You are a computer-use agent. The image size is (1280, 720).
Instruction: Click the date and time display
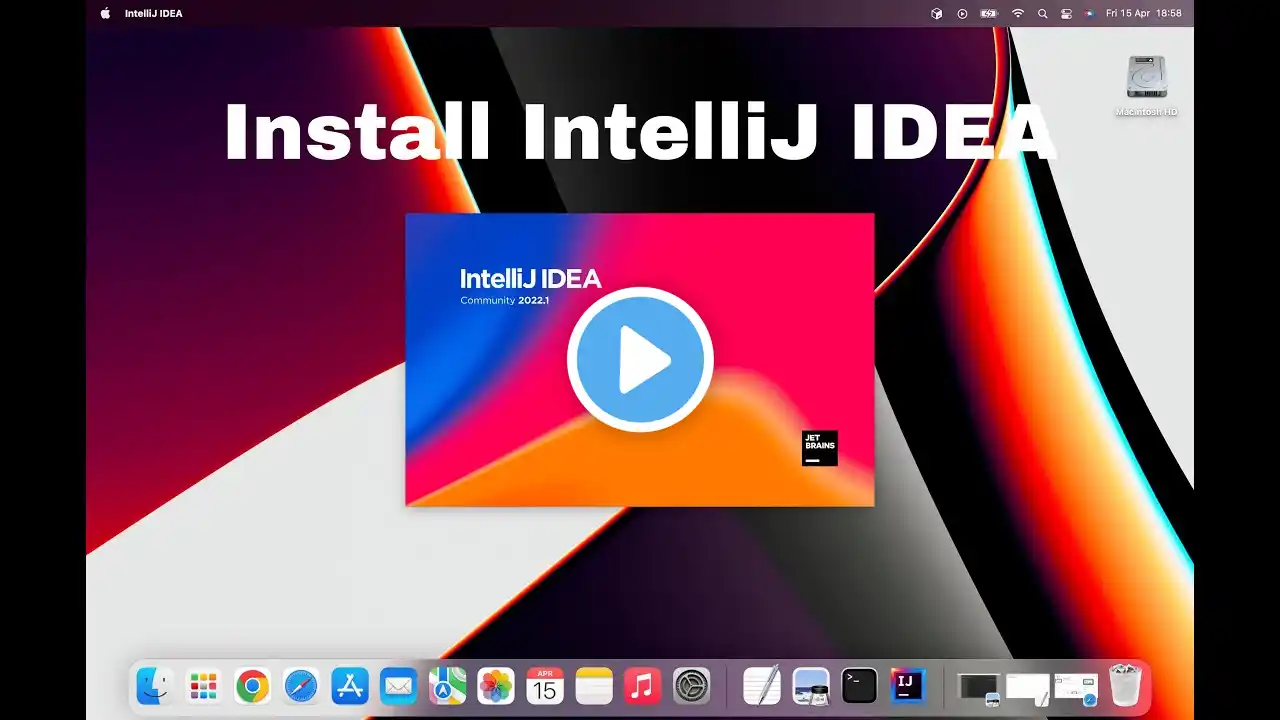point(1143,14)
